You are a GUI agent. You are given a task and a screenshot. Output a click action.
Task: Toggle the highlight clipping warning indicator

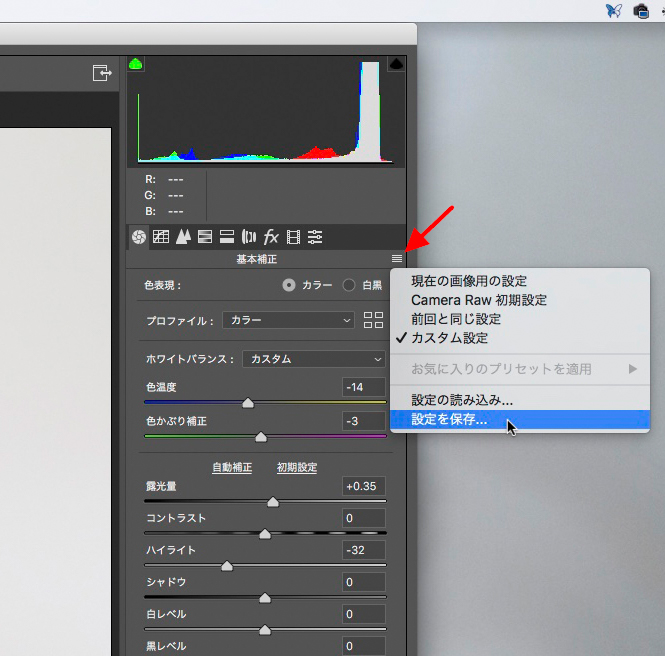click(x=396, y=64)
